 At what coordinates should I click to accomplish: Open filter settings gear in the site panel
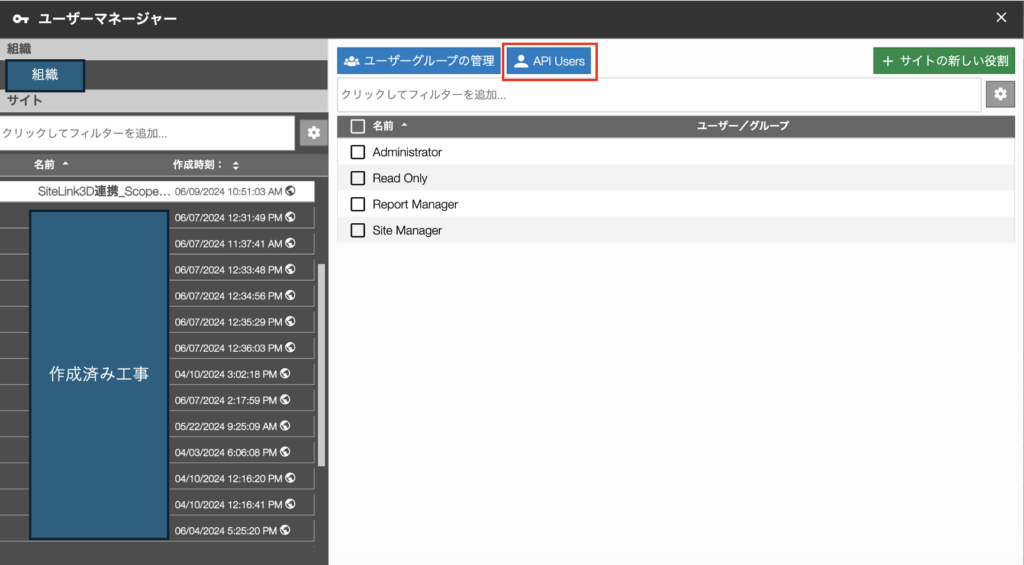pos(314,132)
